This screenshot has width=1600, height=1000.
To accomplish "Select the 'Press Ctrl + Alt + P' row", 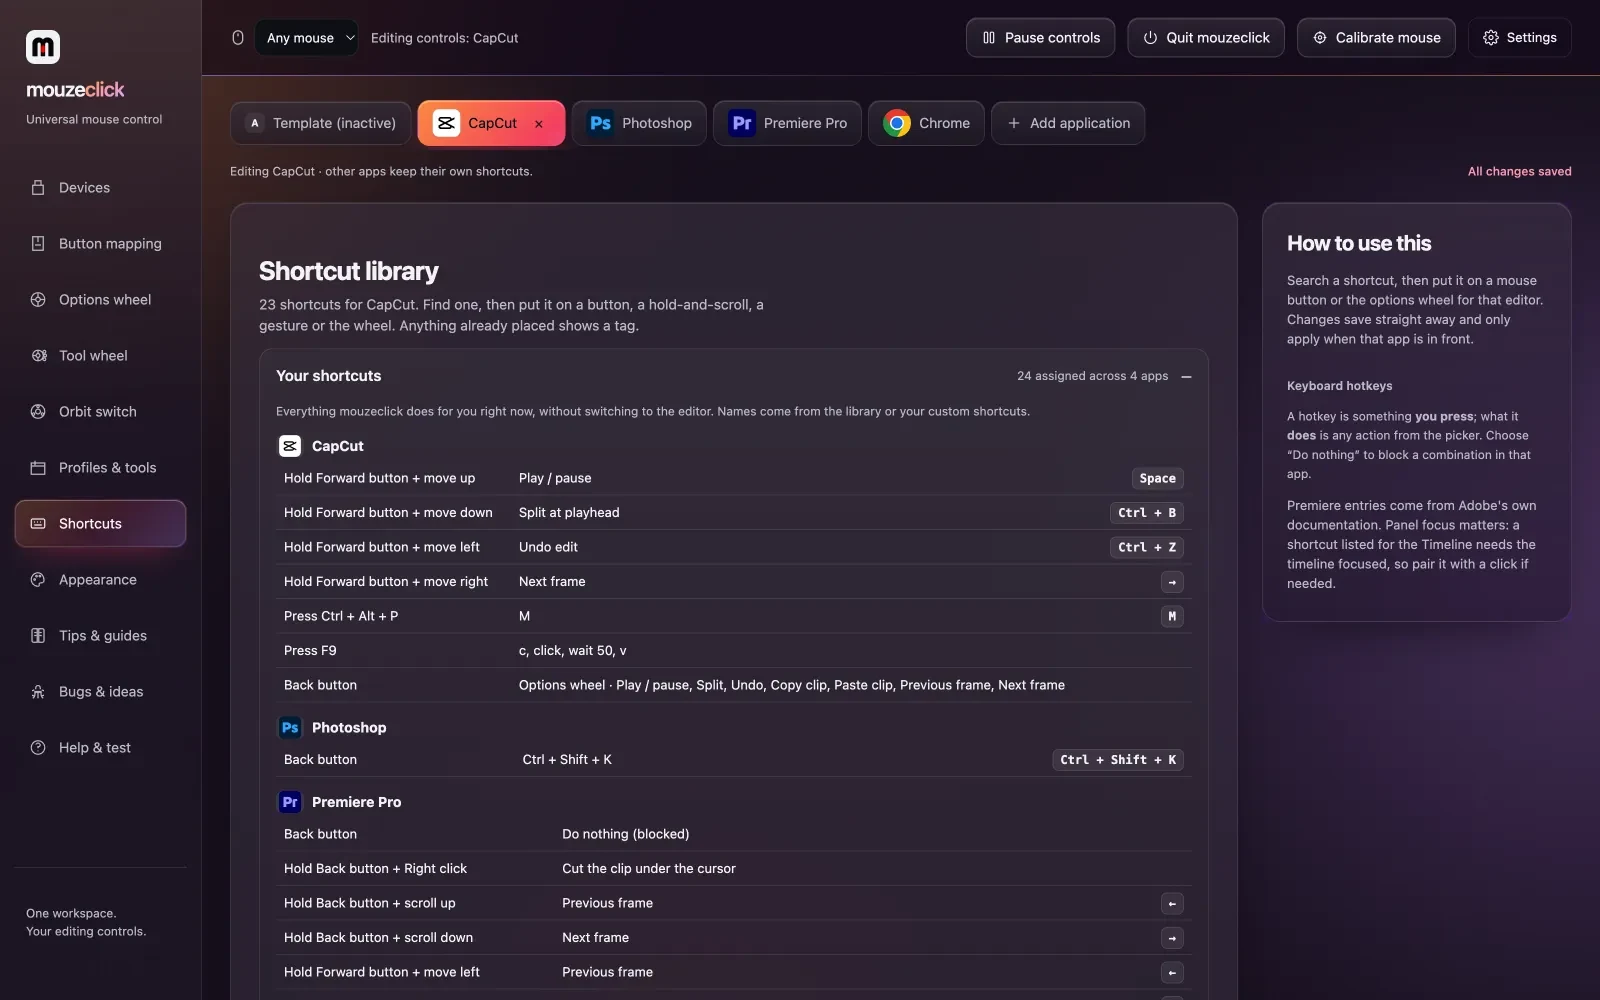I will point(734,616).
